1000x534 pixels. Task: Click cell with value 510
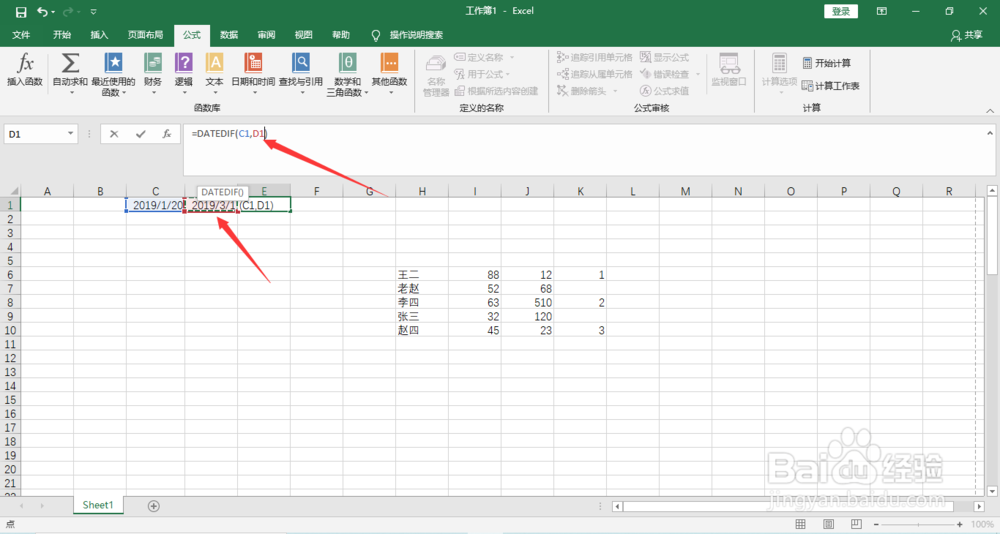(527, 302)
